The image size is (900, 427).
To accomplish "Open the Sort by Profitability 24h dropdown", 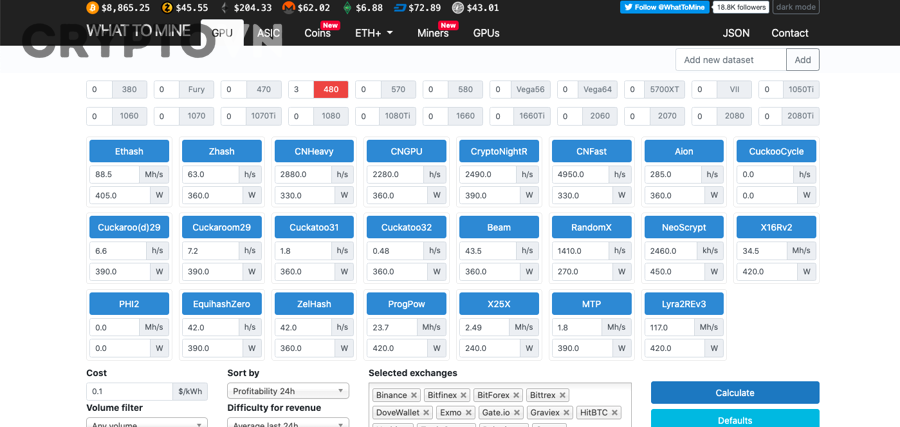I will coord(288,391).
